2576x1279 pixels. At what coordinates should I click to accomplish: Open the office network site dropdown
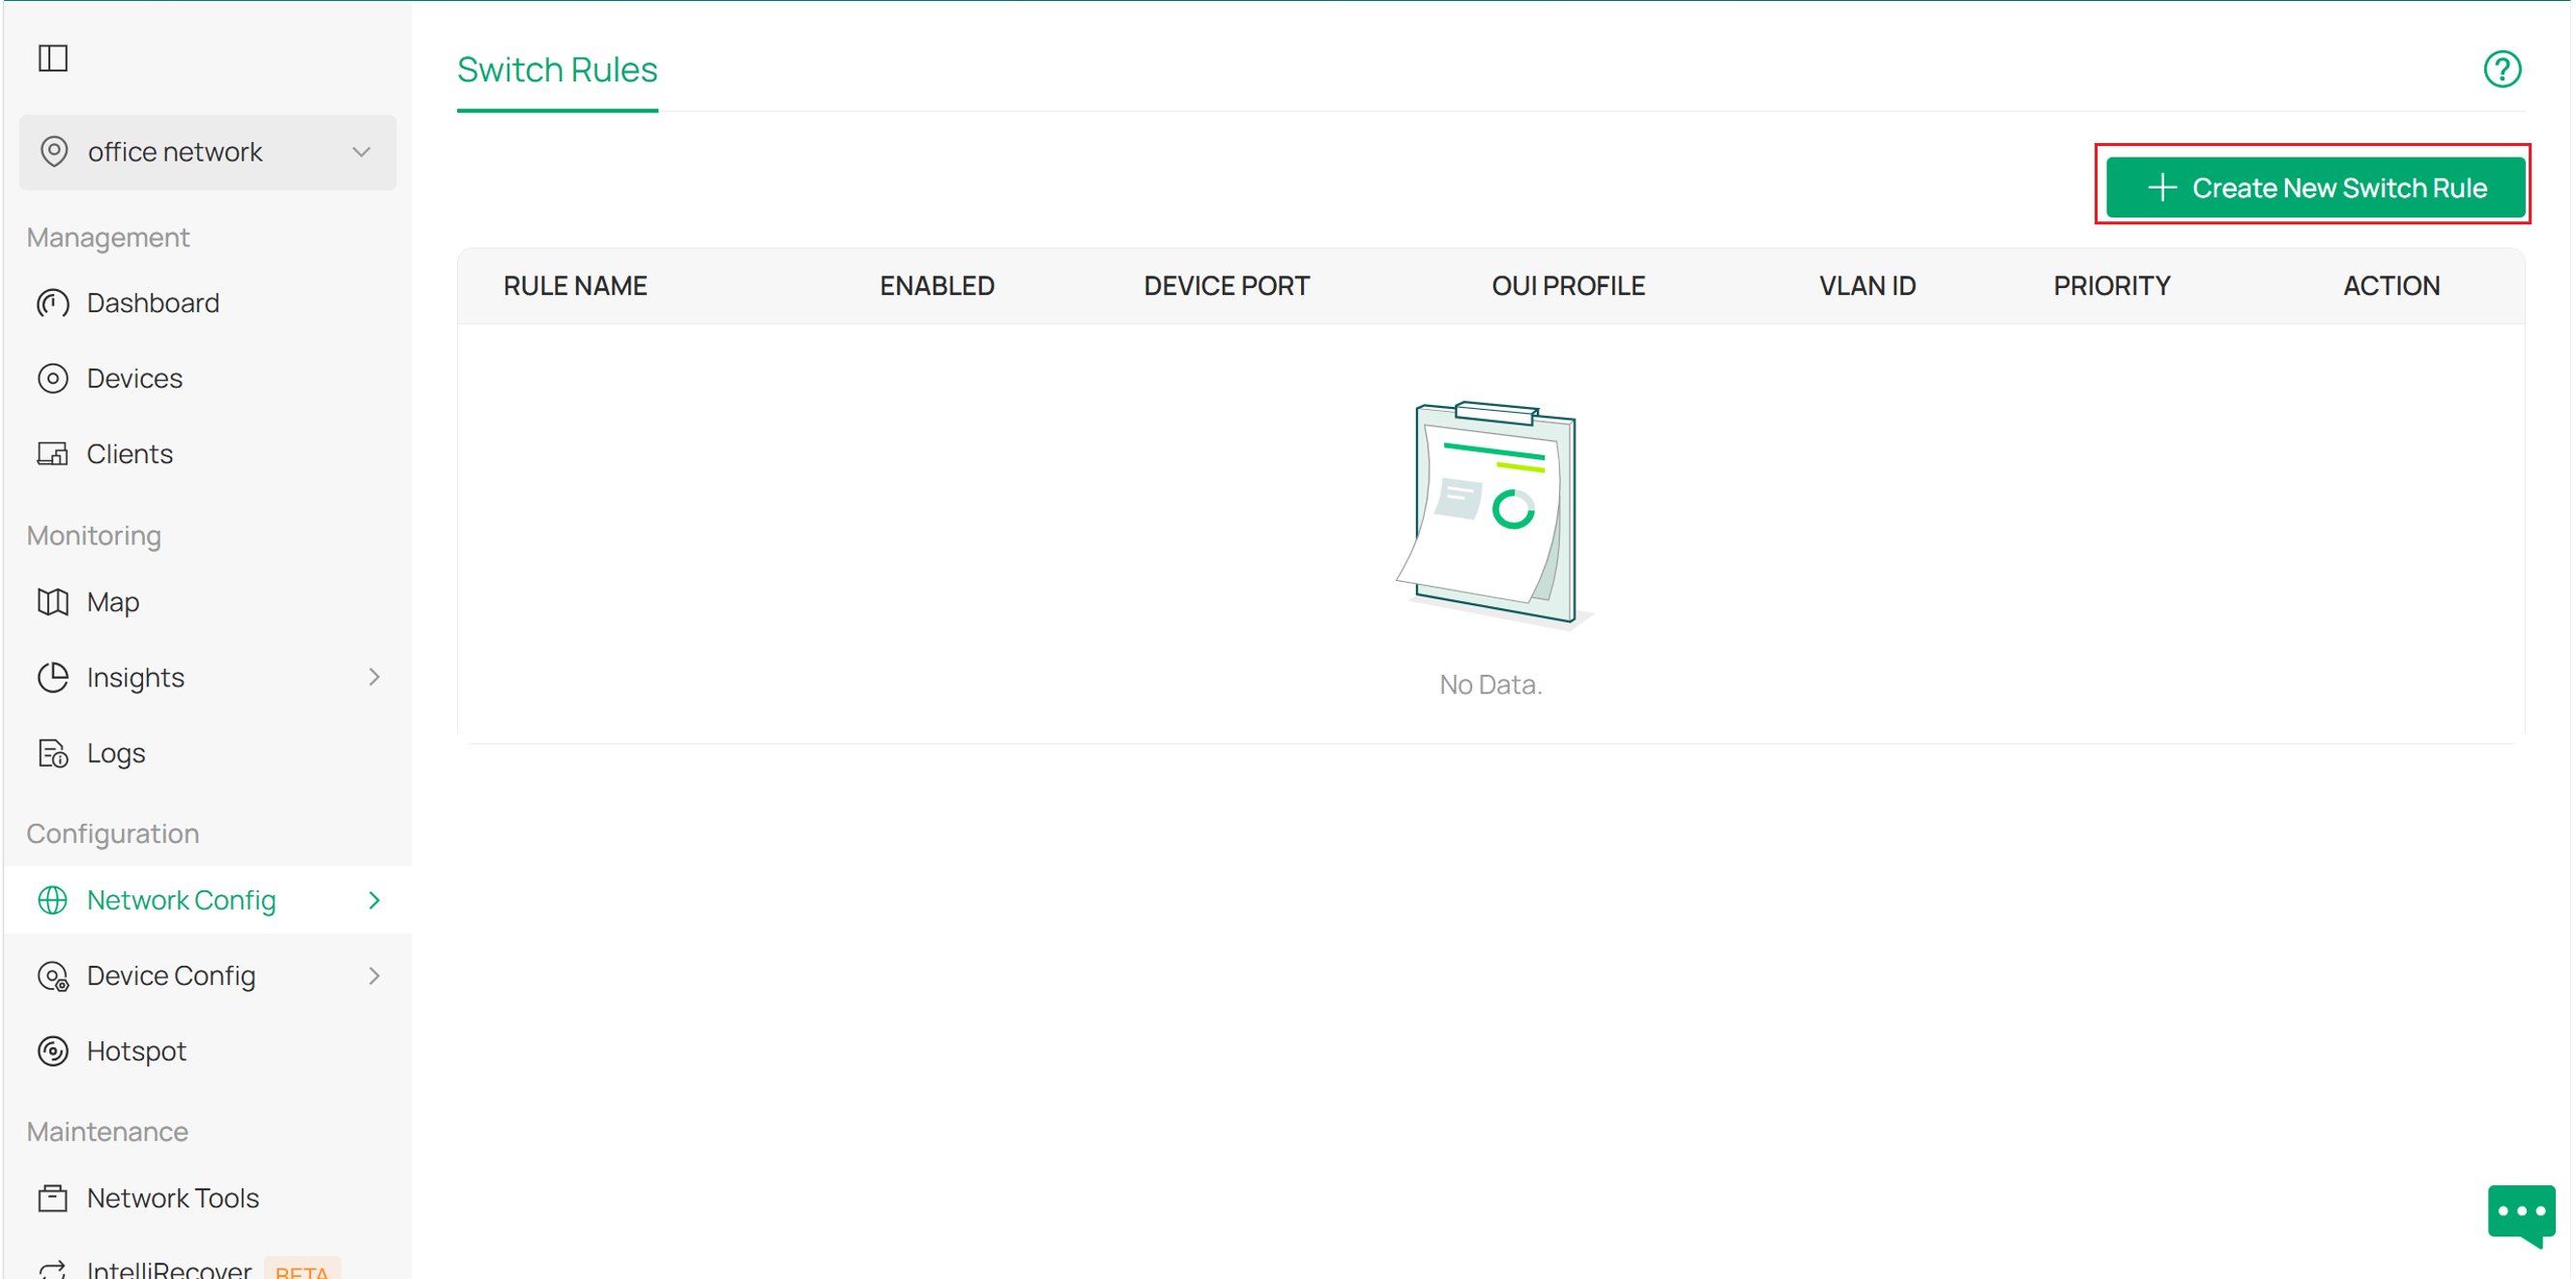208,152
